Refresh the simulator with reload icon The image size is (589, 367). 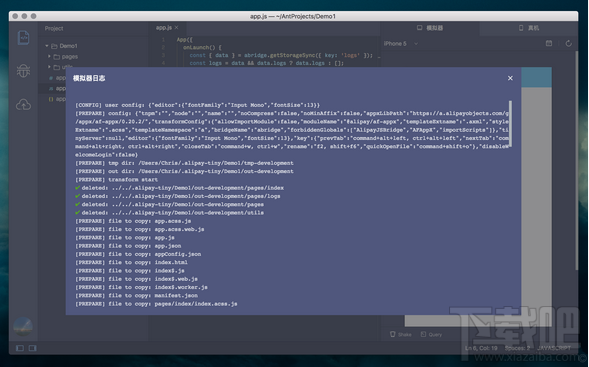(569, 44)
